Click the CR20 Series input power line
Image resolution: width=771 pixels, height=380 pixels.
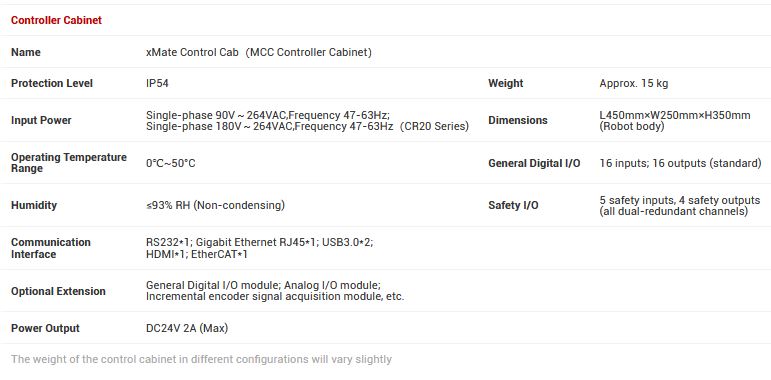(x=307, y=126)
